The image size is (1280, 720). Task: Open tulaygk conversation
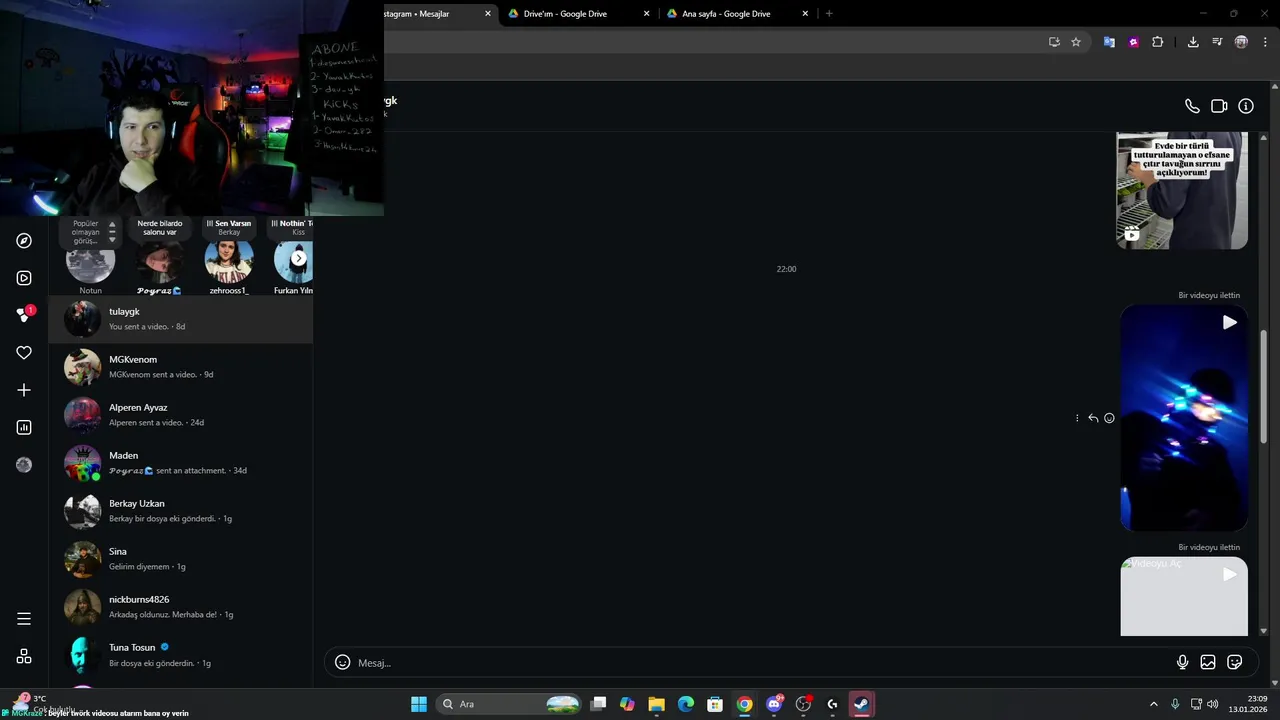[181, 319]
